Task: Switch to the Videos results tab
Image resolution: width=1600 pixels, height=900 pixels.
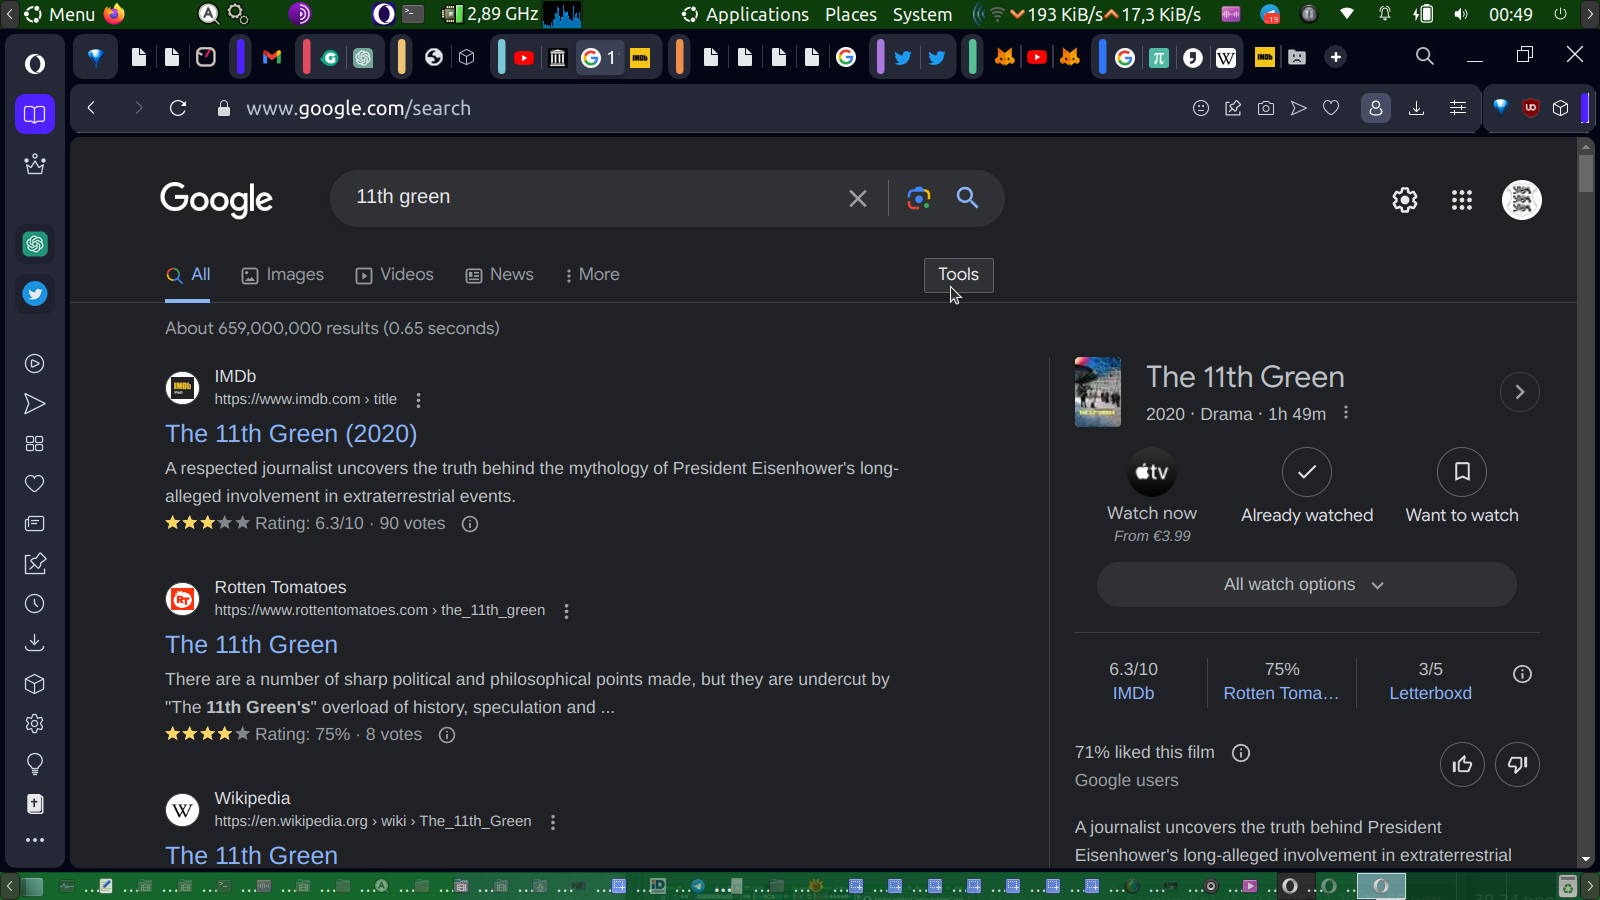Action: point(395,275)
